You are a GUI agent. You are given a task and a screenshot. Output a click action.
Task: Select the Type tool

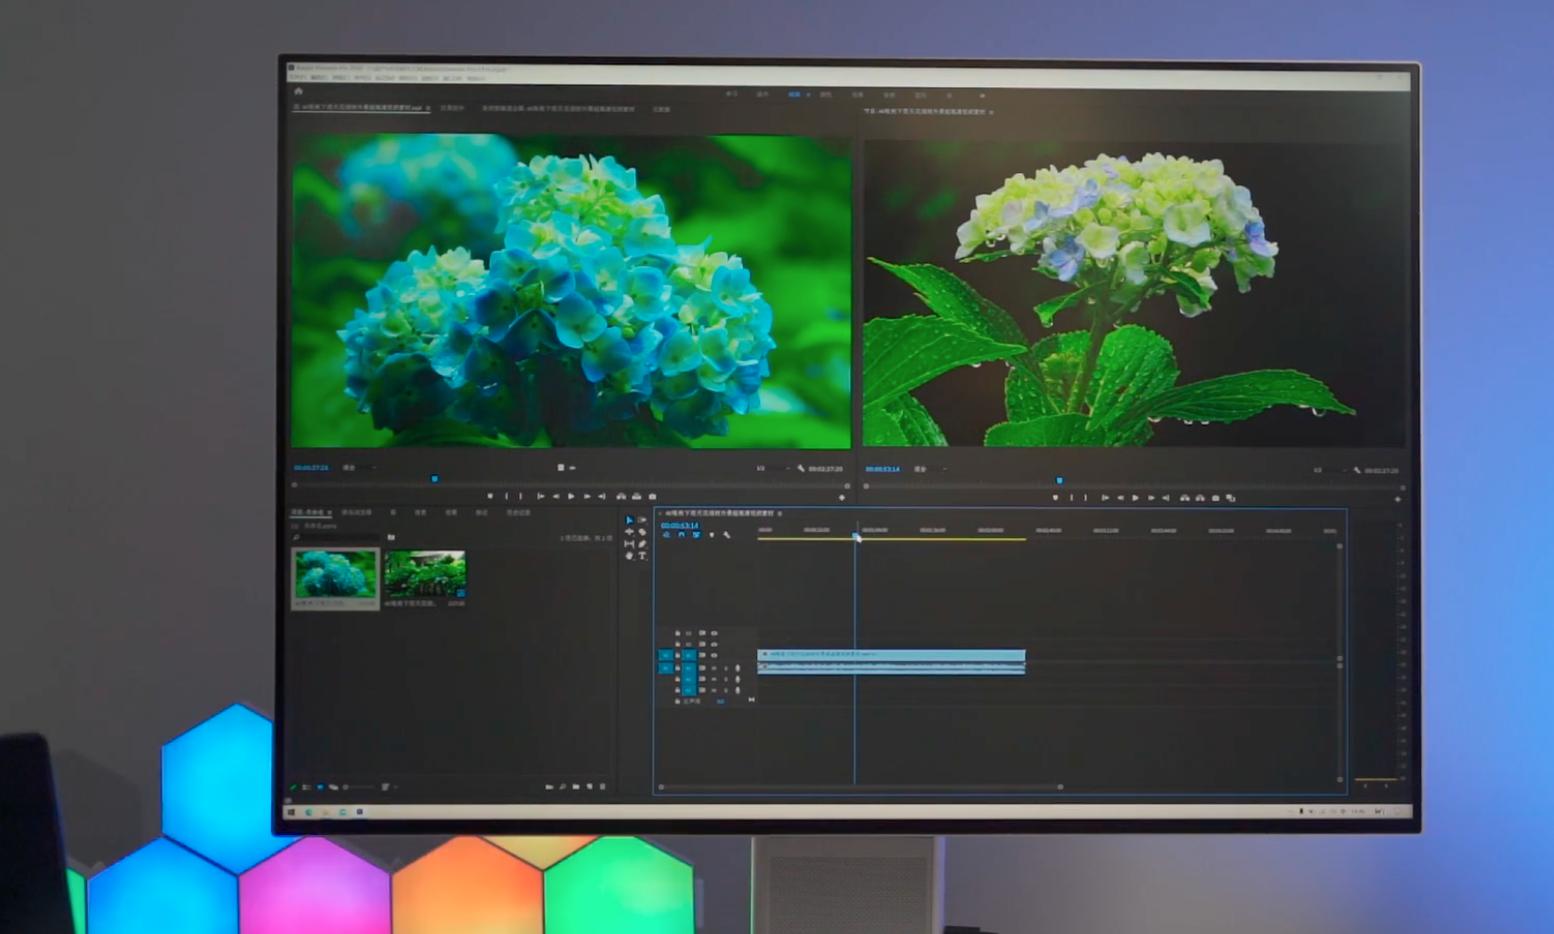(642, 556)
